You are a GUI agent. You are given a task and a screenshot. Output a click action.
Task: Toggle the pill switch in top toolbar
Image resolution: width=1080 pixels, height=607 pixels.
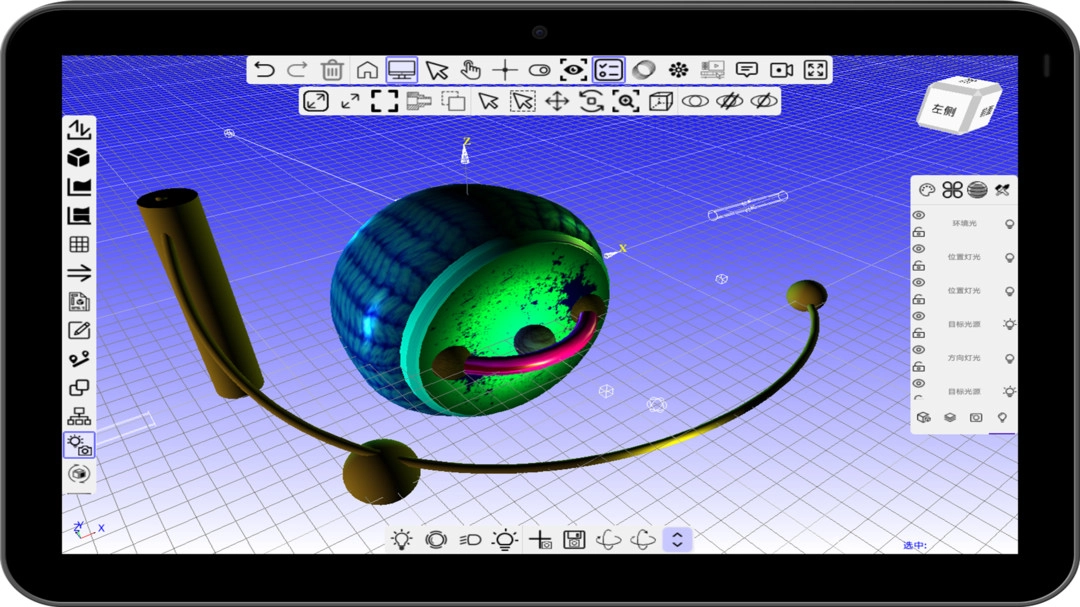539,70
